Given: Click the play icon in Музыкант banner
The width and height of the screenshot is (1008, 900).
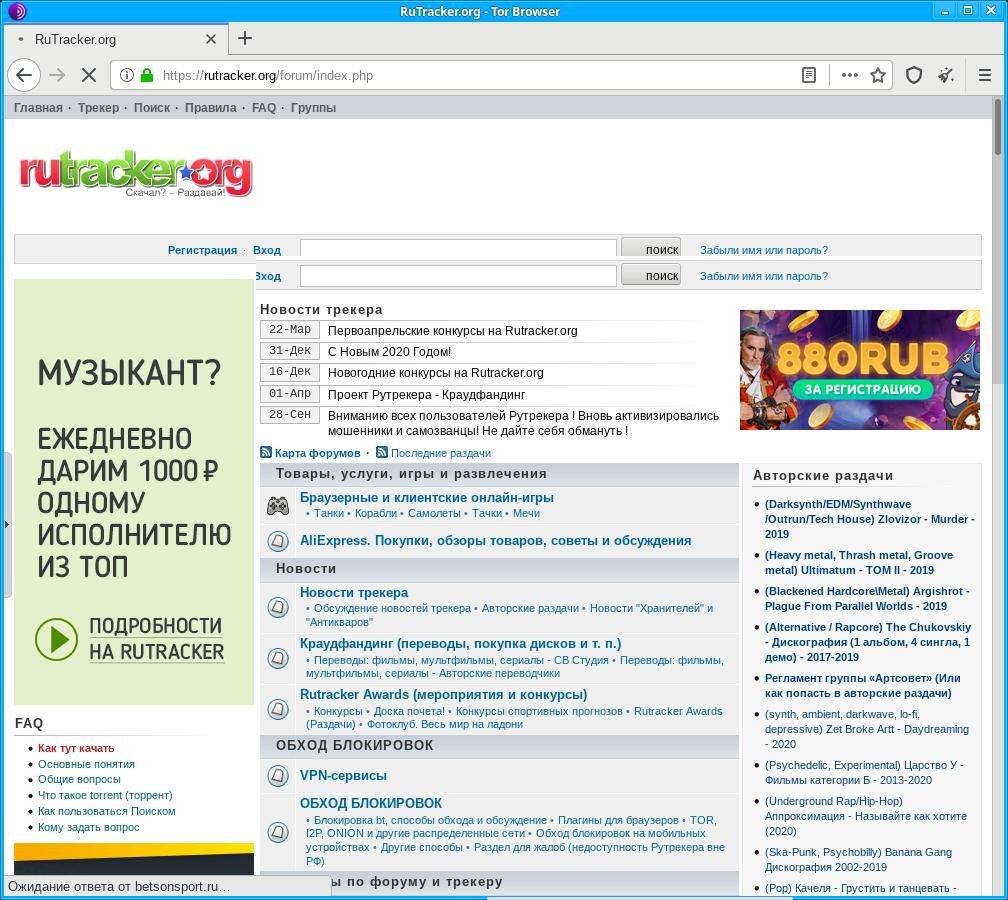Looking at the screenshot, I should [x=56, y=639].
